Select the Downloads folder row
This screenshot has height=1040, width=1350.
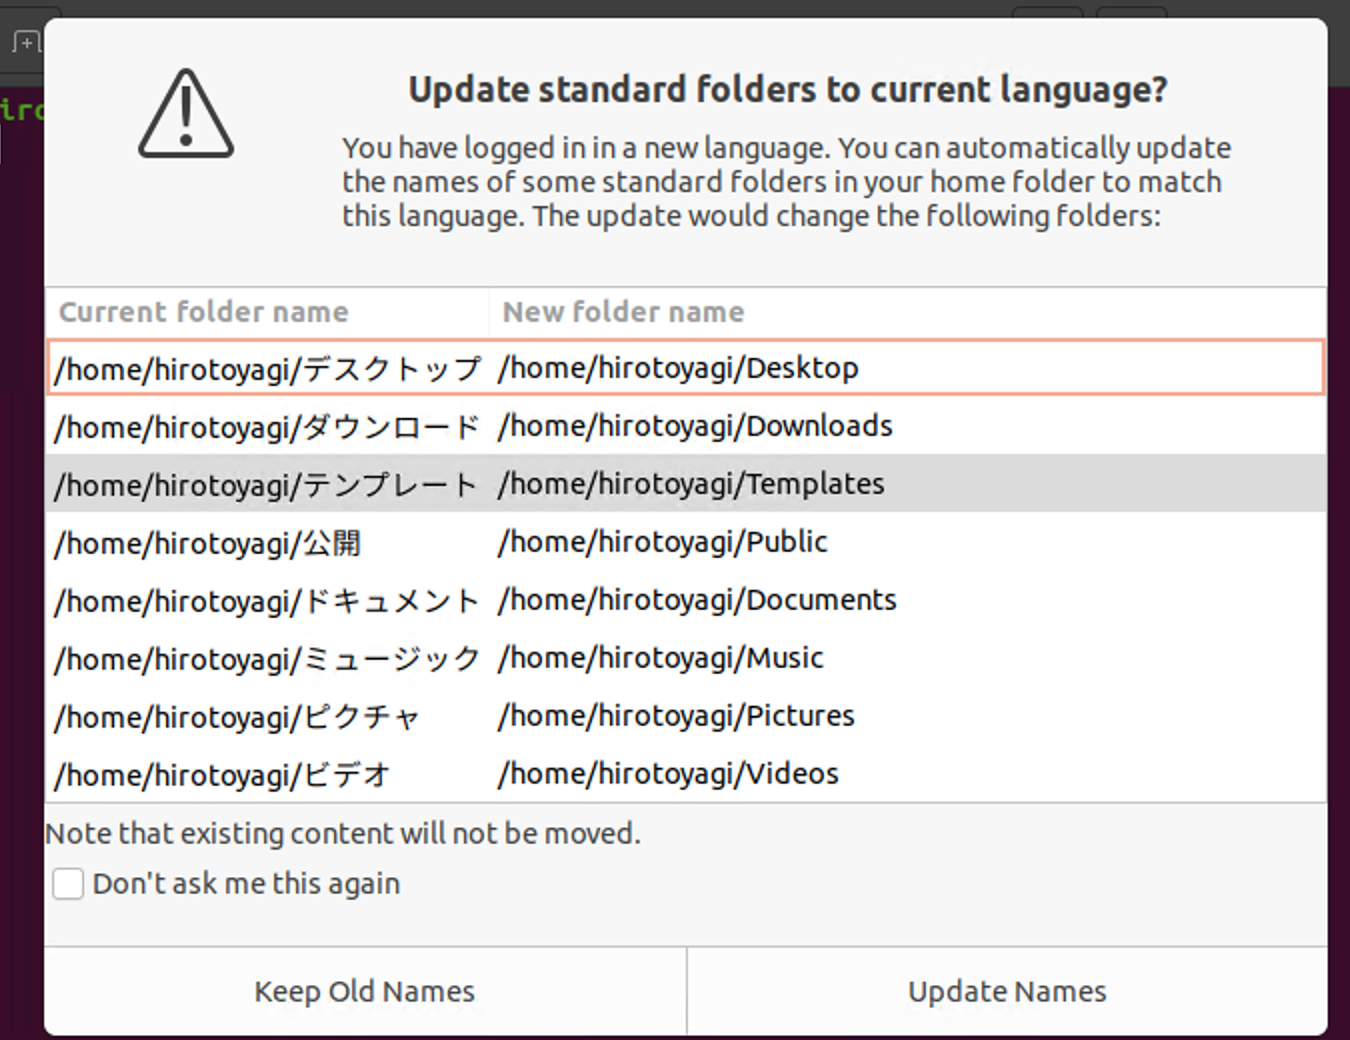(685, 426)
